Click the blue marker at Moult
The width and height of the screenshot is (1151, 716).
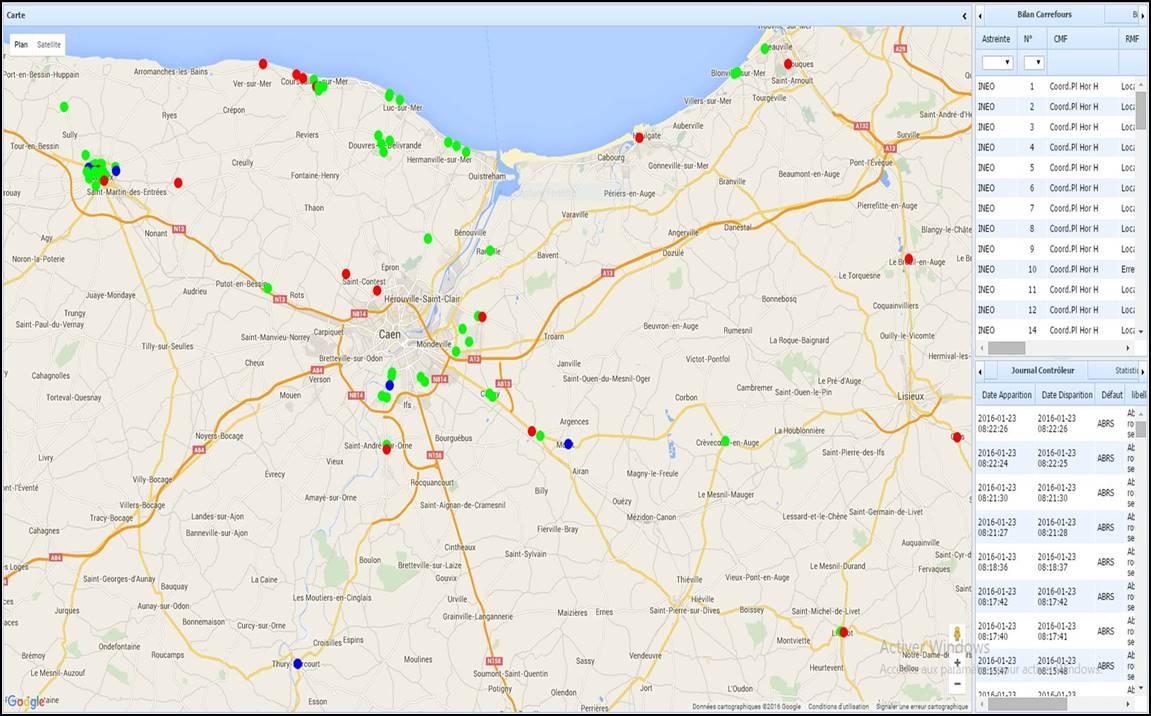(568, 444)
